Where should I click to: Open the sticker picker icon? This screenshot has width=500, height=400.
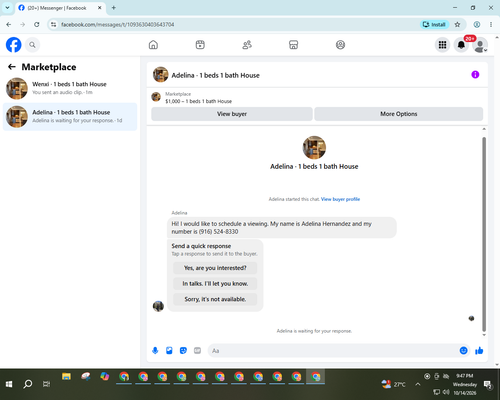coord(183,351)
